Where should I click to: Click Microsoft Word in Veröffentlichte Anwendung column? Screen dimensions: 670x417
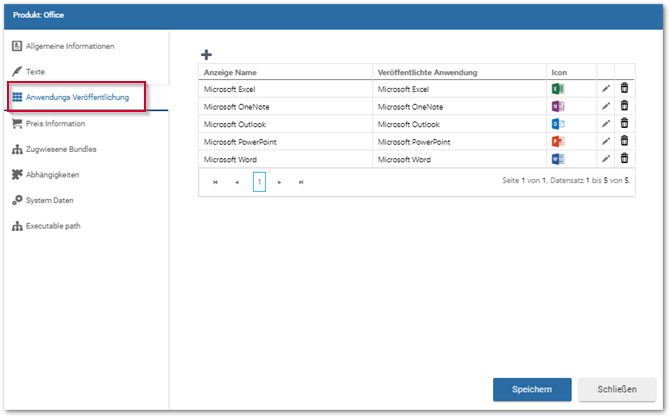[404, 159]
